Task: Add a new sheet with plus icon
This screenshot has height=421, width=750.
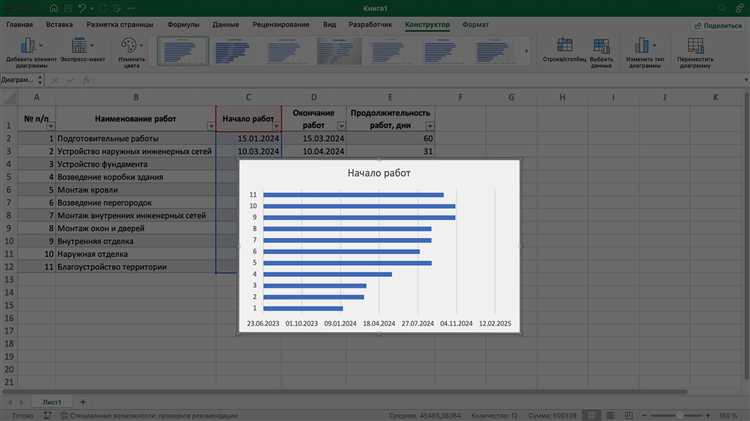Action: click(83, 402)
